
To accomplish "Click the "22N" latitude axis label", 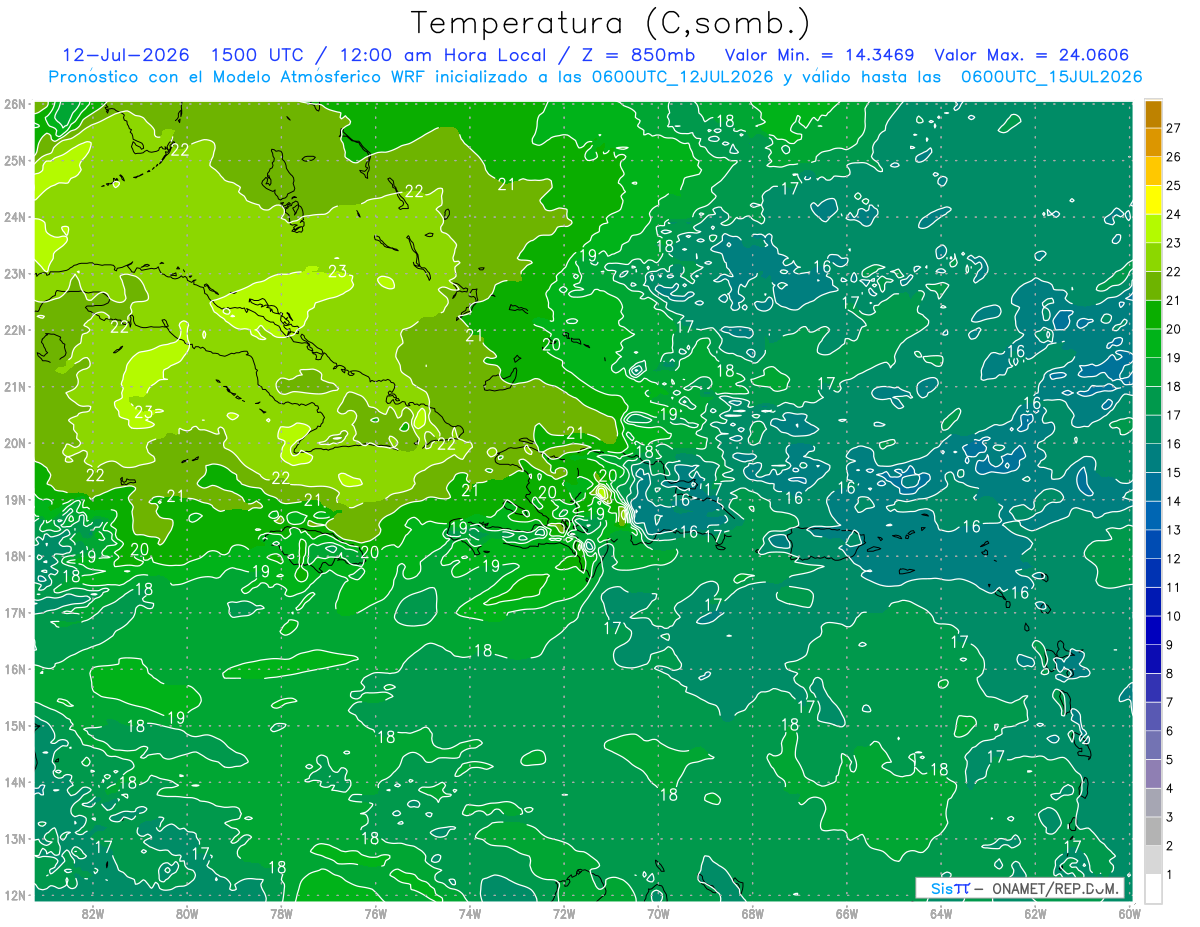I will click(x=14, y=330).
